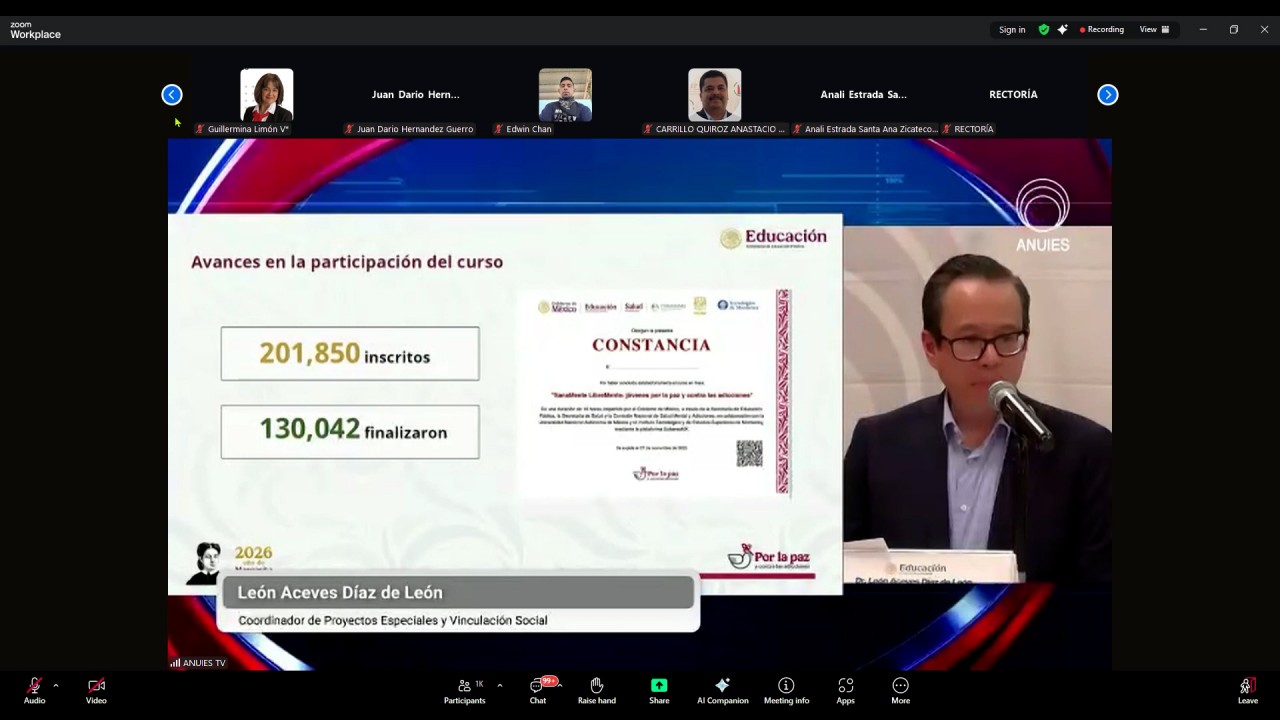The height and width of the screenshot is (720, 1280).
Task: Start camera with the Video button
Action: (x=96, y=690)
